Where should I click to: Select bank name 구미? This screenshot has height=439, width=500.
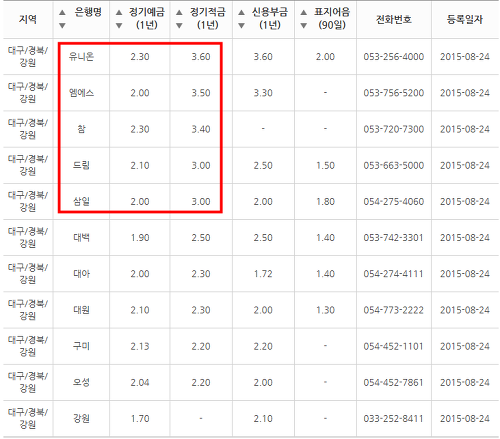[x=81, y=346]
